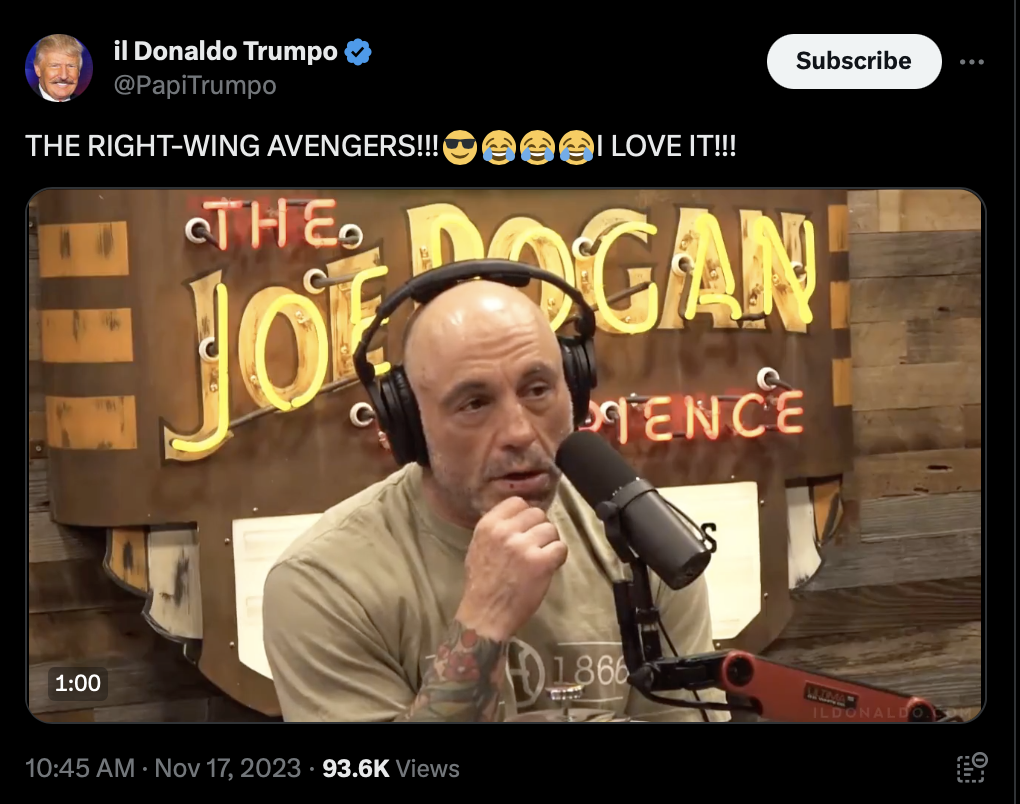Click the middle laughing-crying emoji
The width and height of the screenshot is (1020, 804).
coord(537,146)
